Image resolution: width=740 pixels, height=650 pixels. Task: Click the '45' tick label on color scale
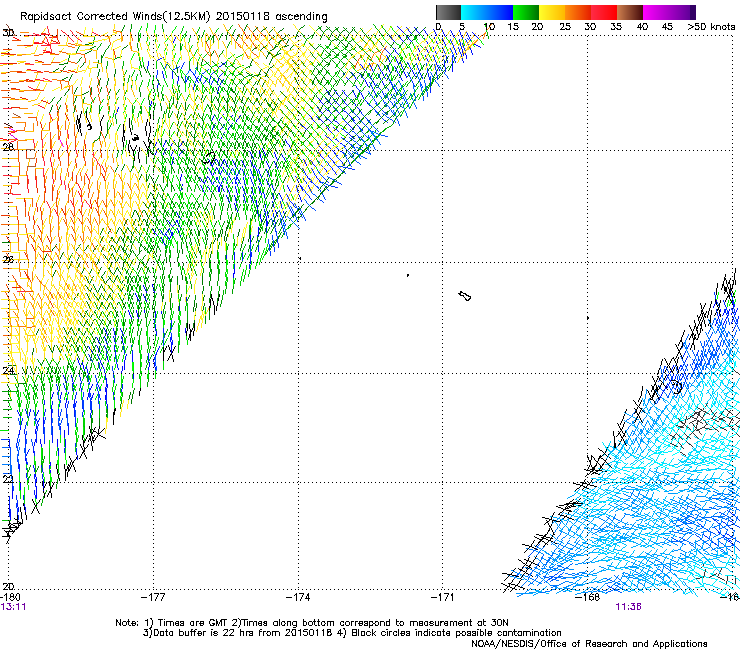click(x=667, y=27)
